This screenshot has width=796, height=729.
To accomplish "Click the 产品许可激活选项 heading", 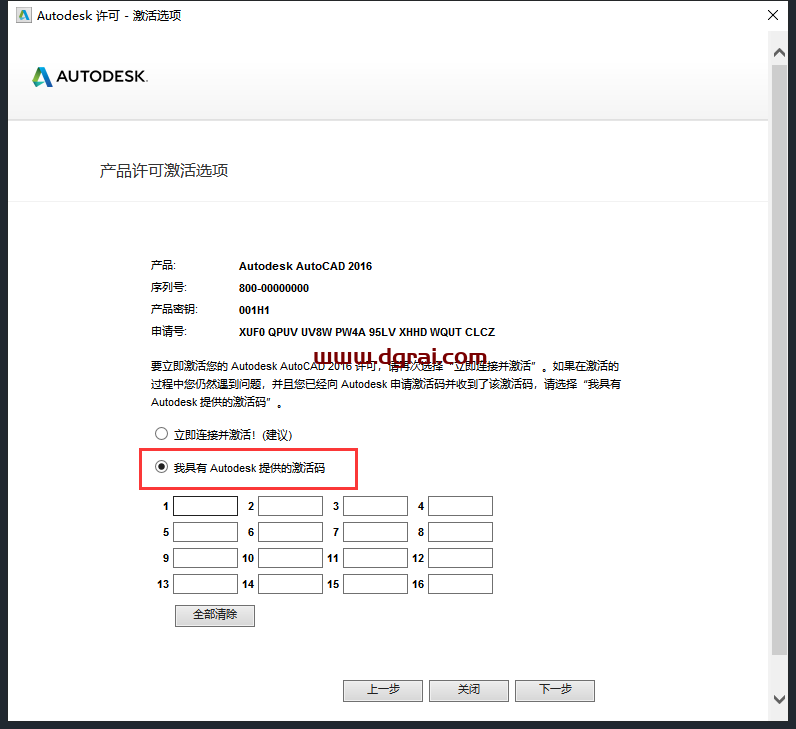I will click(x=163, y=171).
